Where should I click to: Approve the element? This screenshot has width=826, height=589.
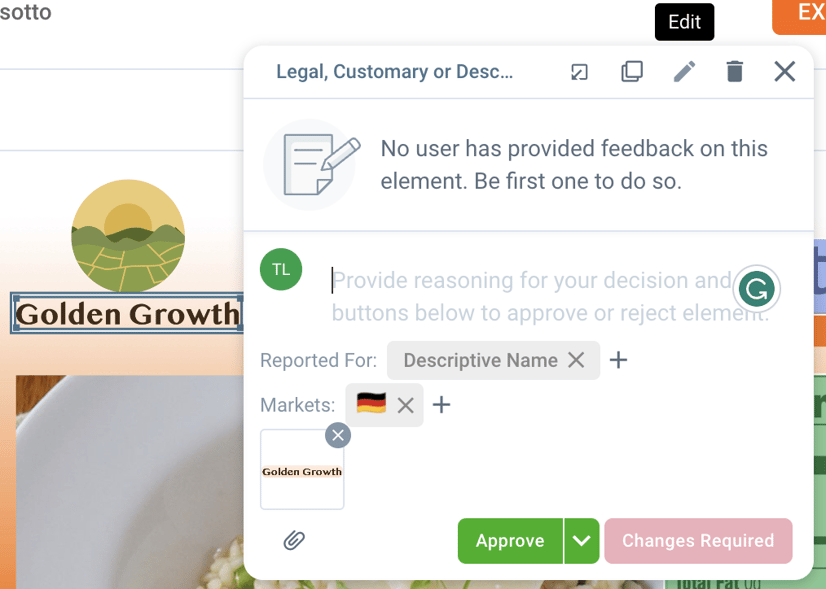tap(510, 540)
